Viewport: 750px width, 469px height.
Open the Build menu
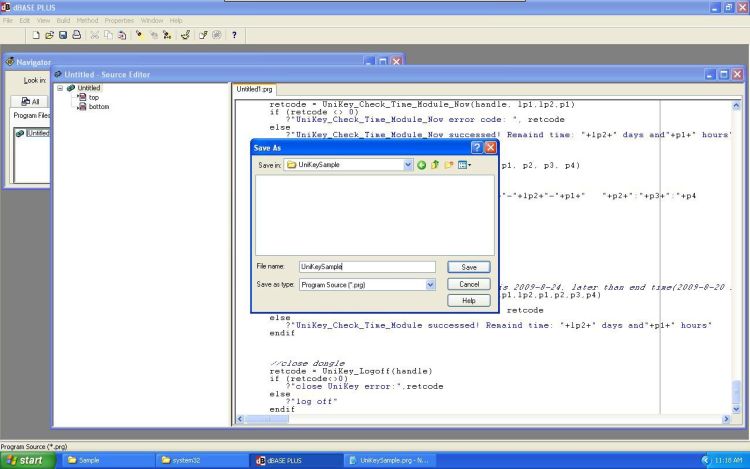[63, 21]
